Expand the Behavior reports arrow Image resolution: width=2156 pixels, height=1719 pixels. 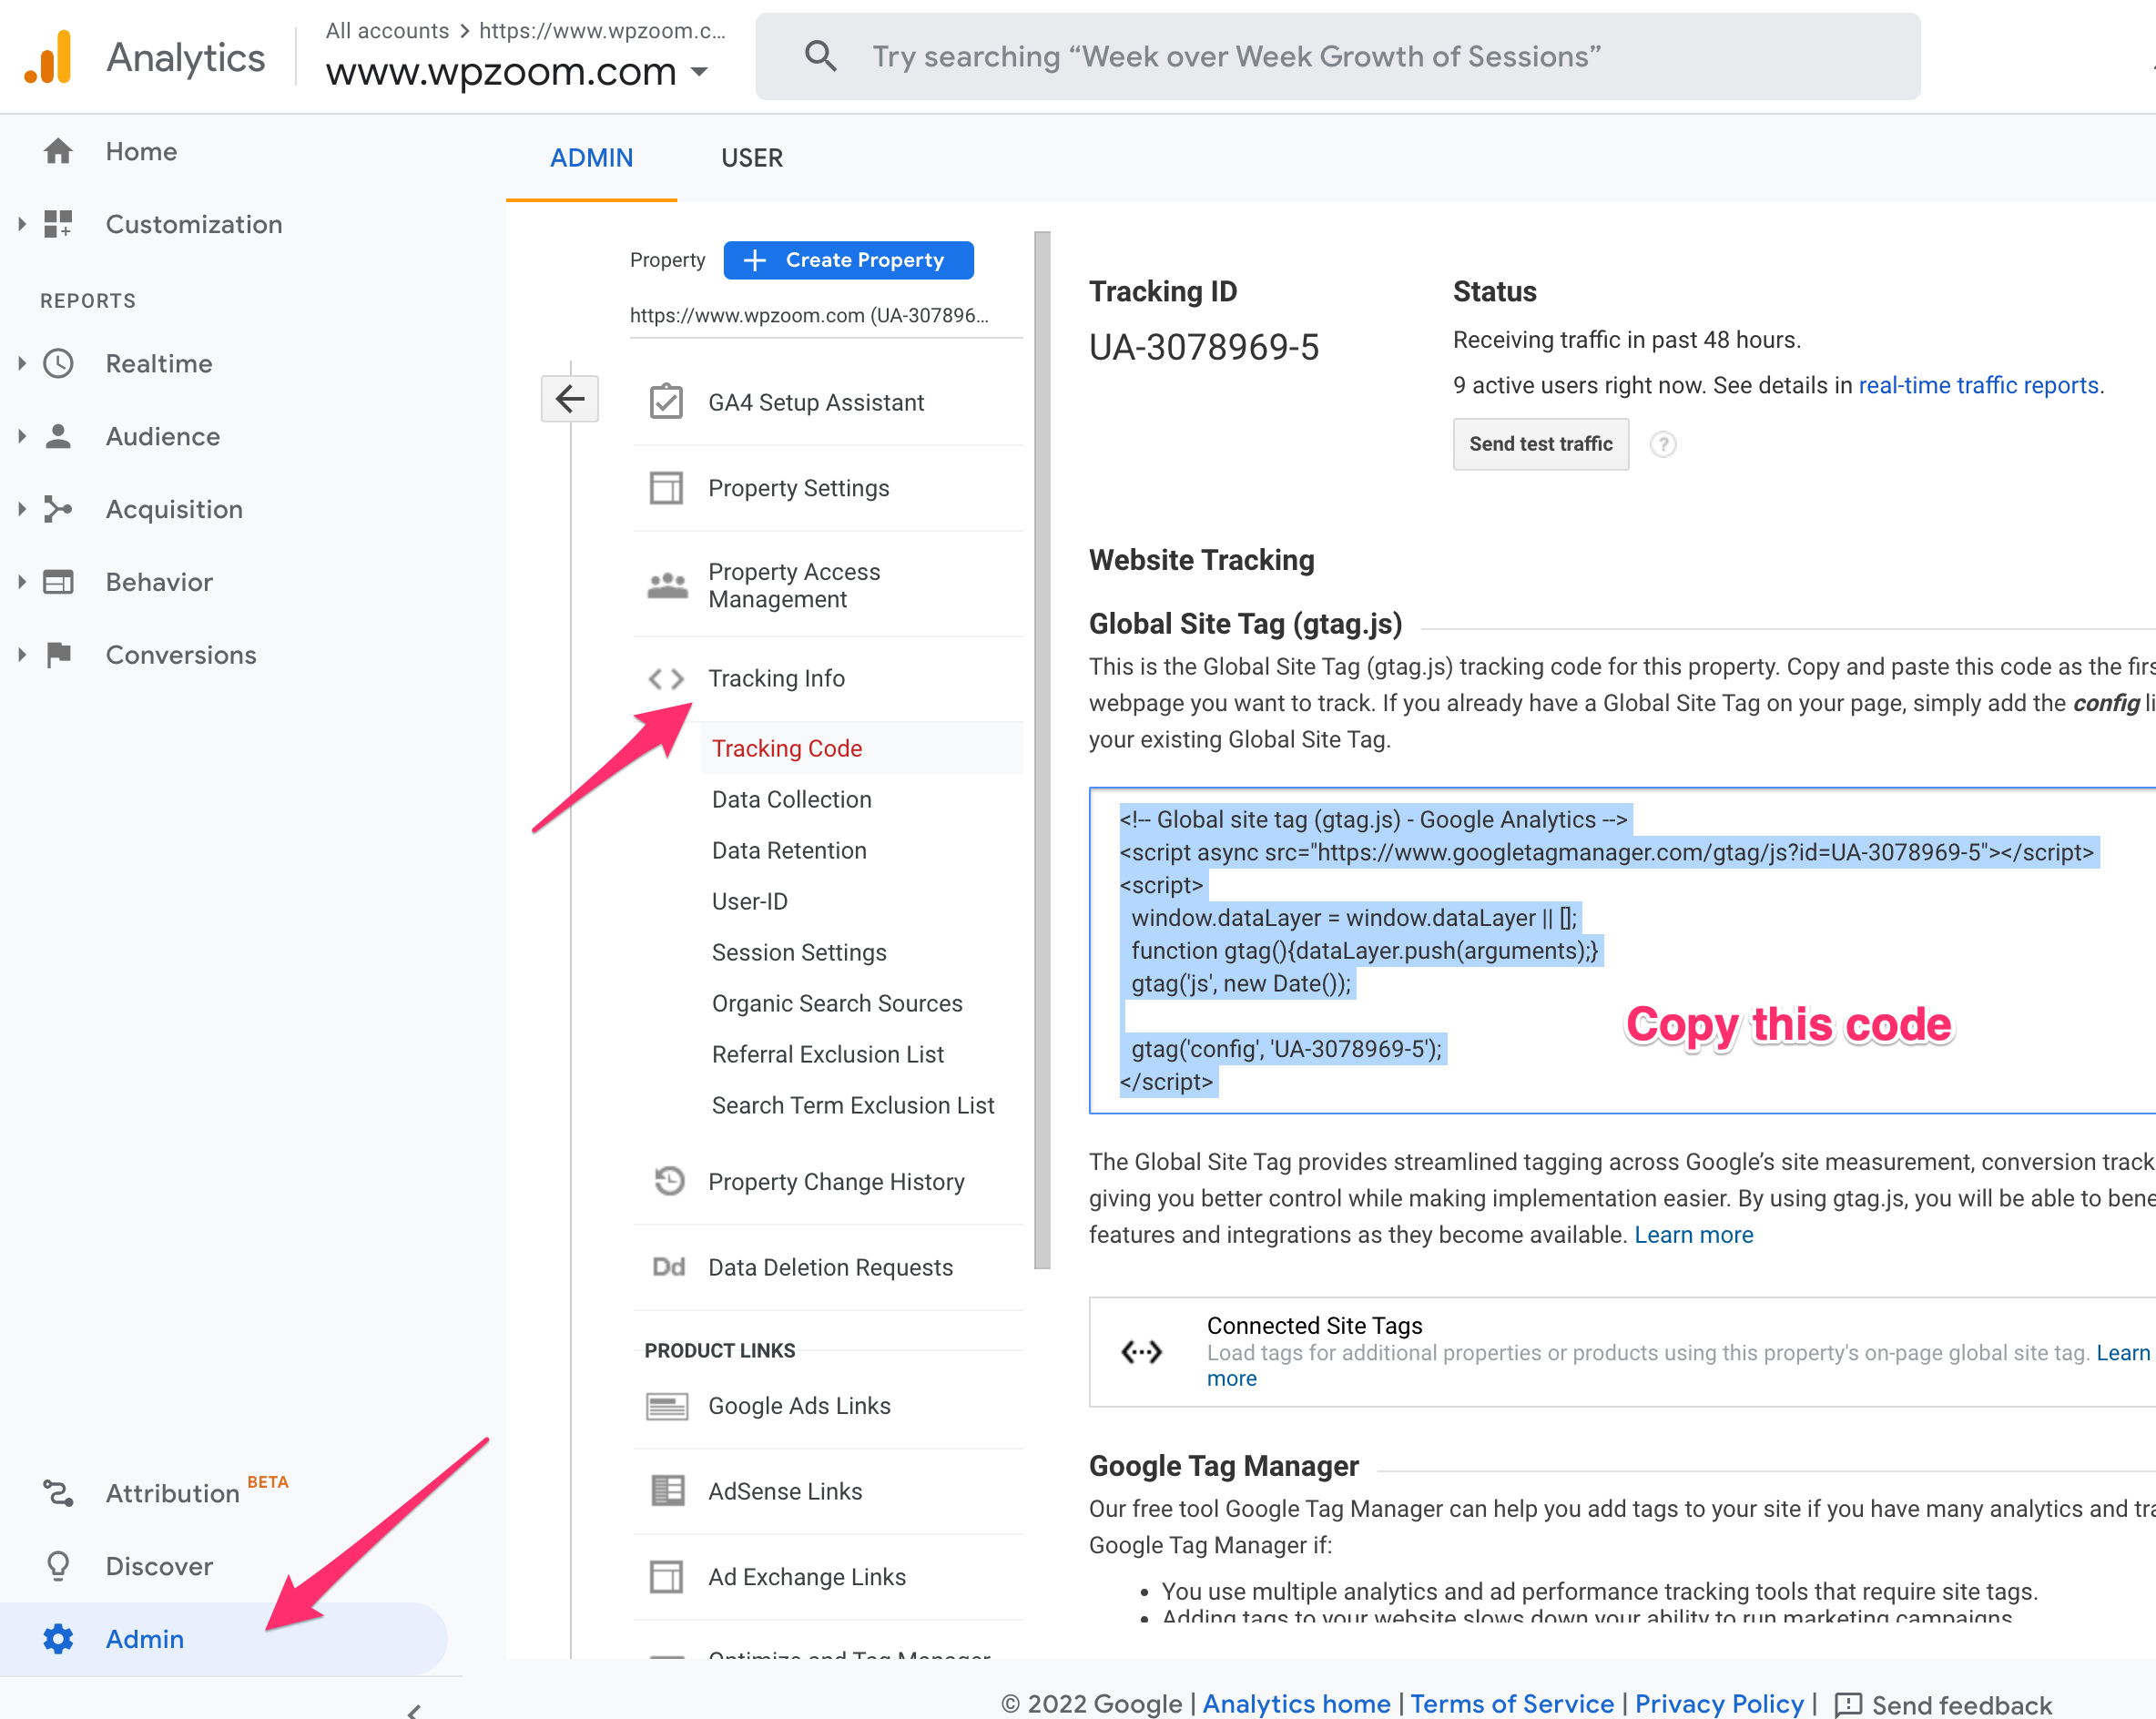coord(21,582)
